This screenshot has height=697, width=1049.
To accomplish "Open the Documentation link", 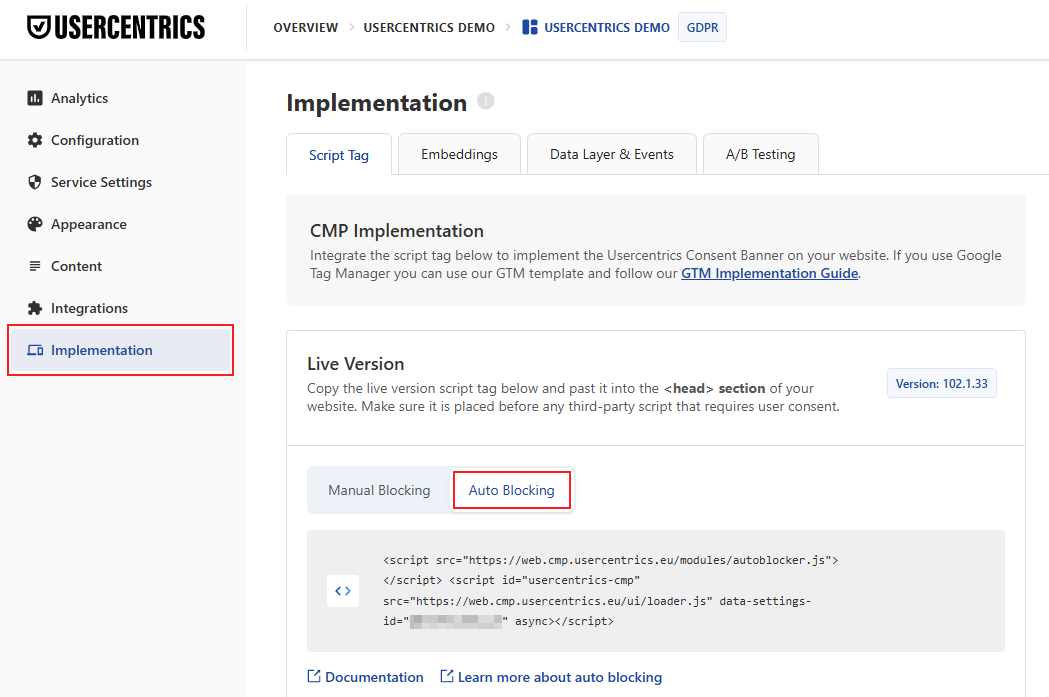I will 365,677.
